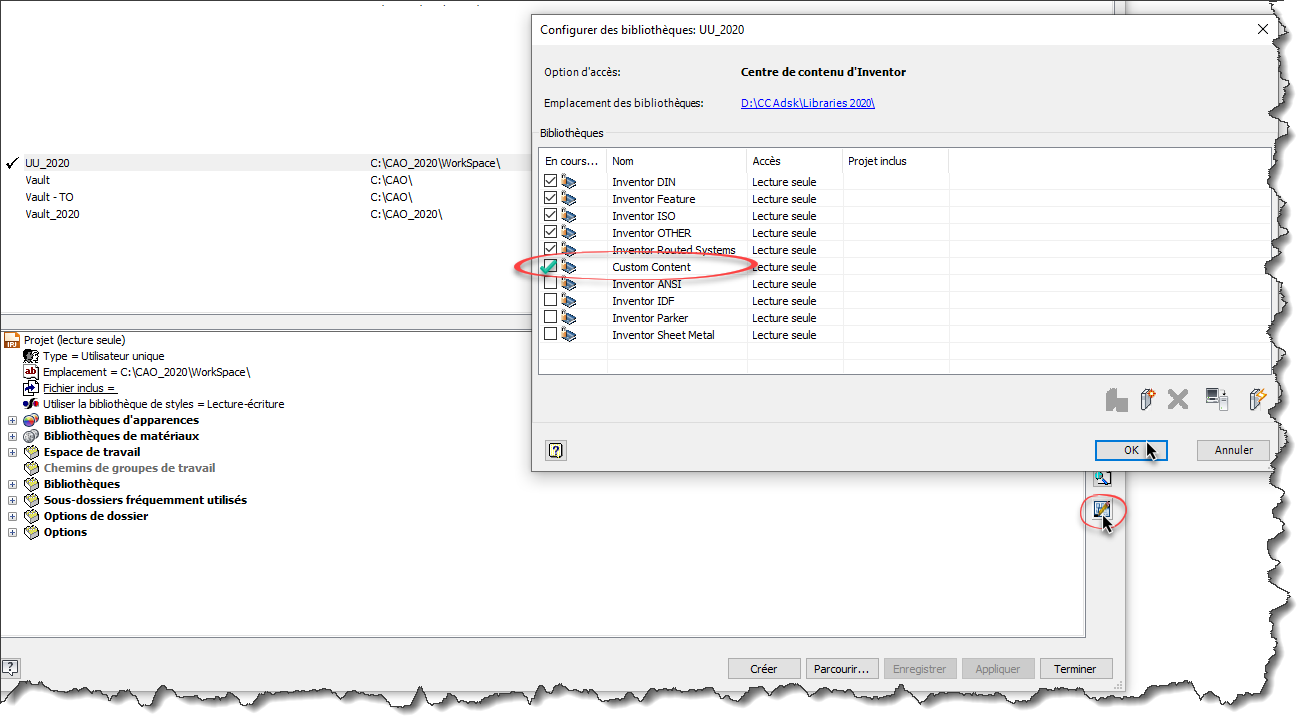Click the configure Content Center libraries icon
The width and height of the screenshot is (1312, 728).
click(x=1101, y=509)
